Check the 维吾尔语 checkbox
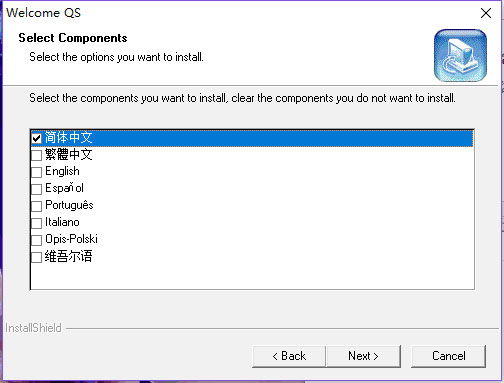 (x=36, y=257)
